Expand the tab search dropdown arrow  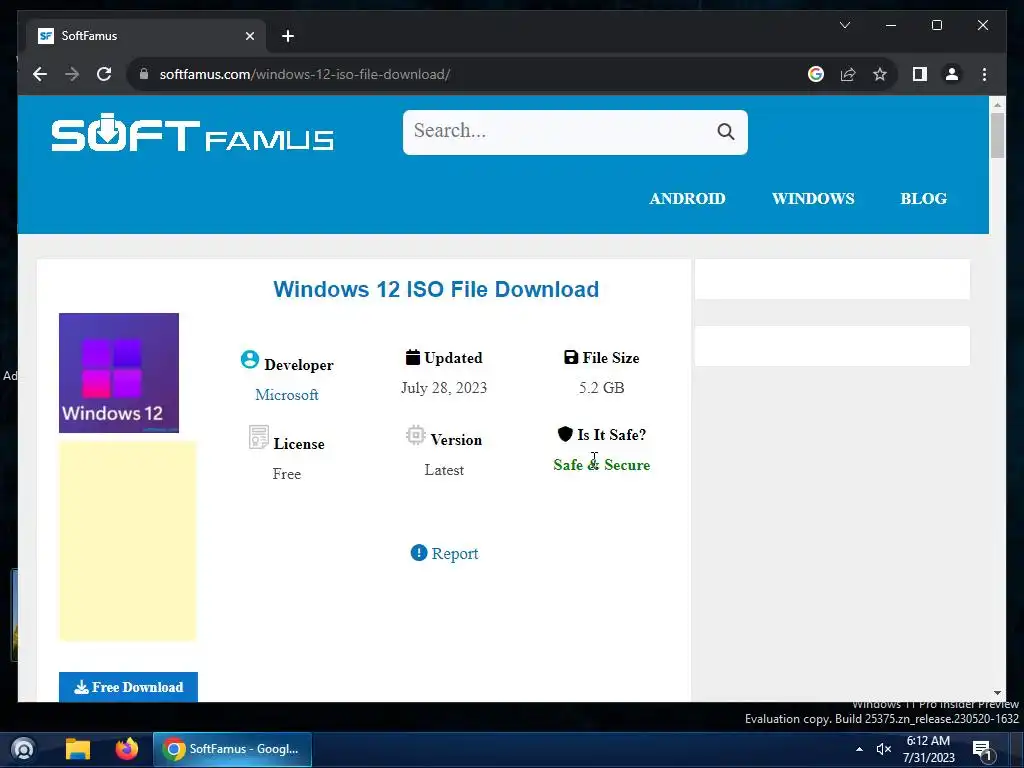[844, 25]
